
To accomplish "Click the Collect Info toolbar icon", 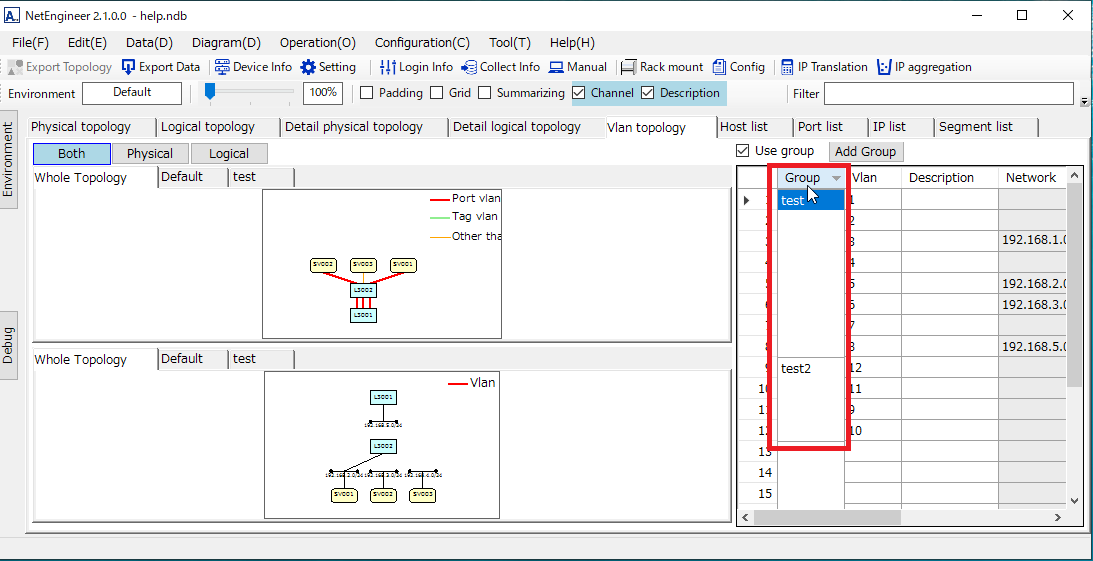I will [x=469, y=67].
